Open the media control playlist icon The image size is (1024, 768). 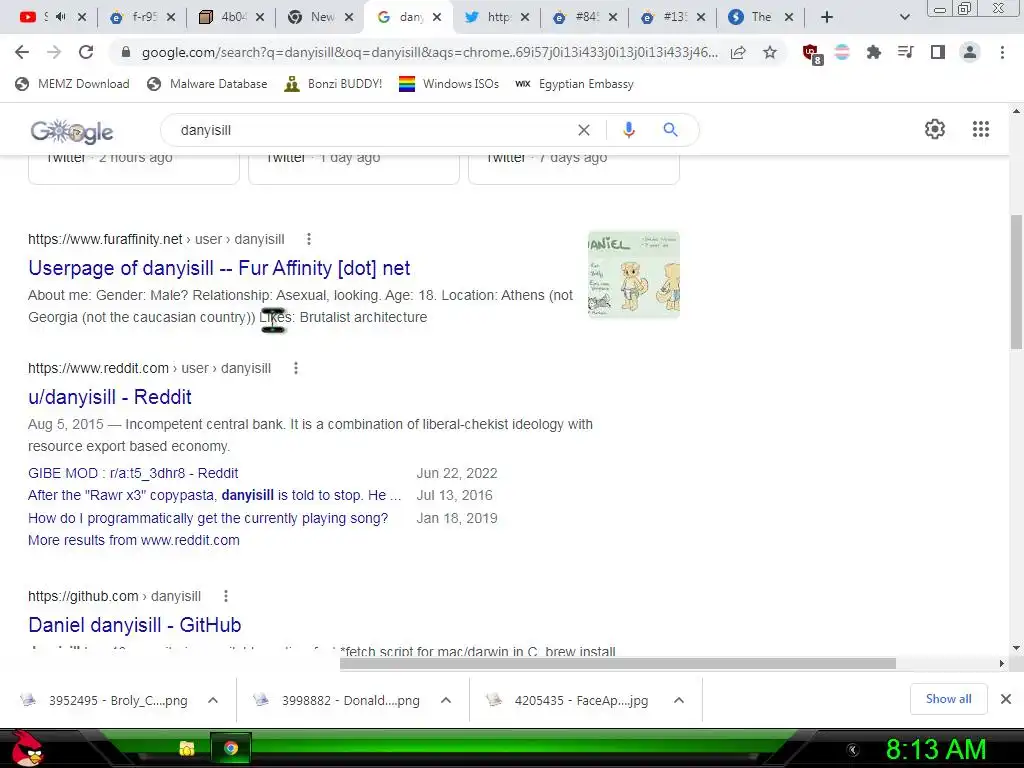[x=905, y=52]
